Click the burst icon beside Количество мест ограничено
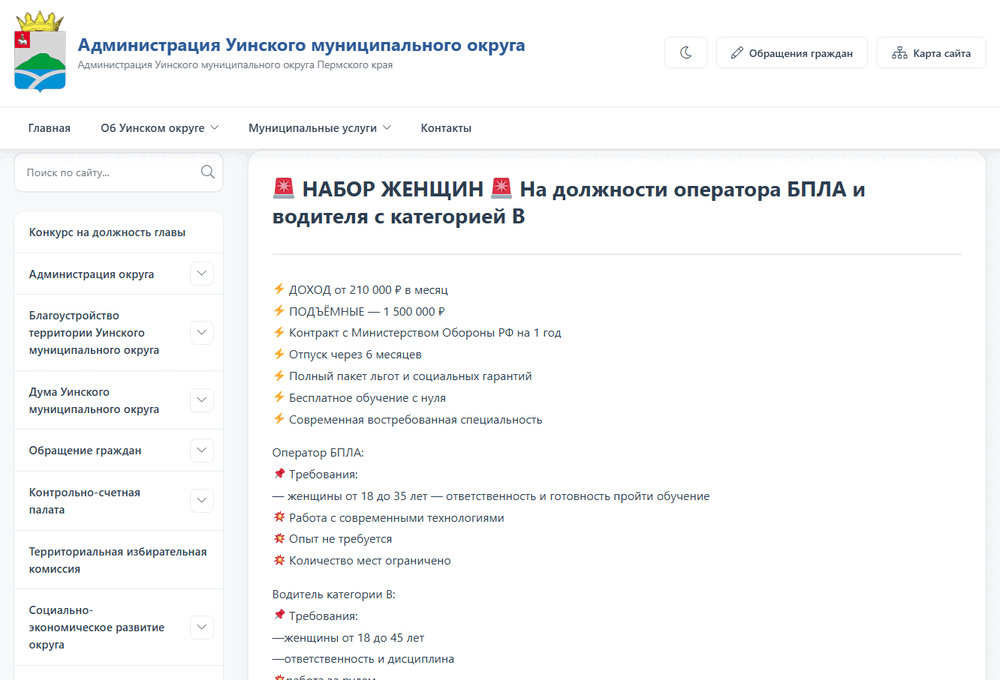Screen dimensions: 1000x680 (279, 560)
